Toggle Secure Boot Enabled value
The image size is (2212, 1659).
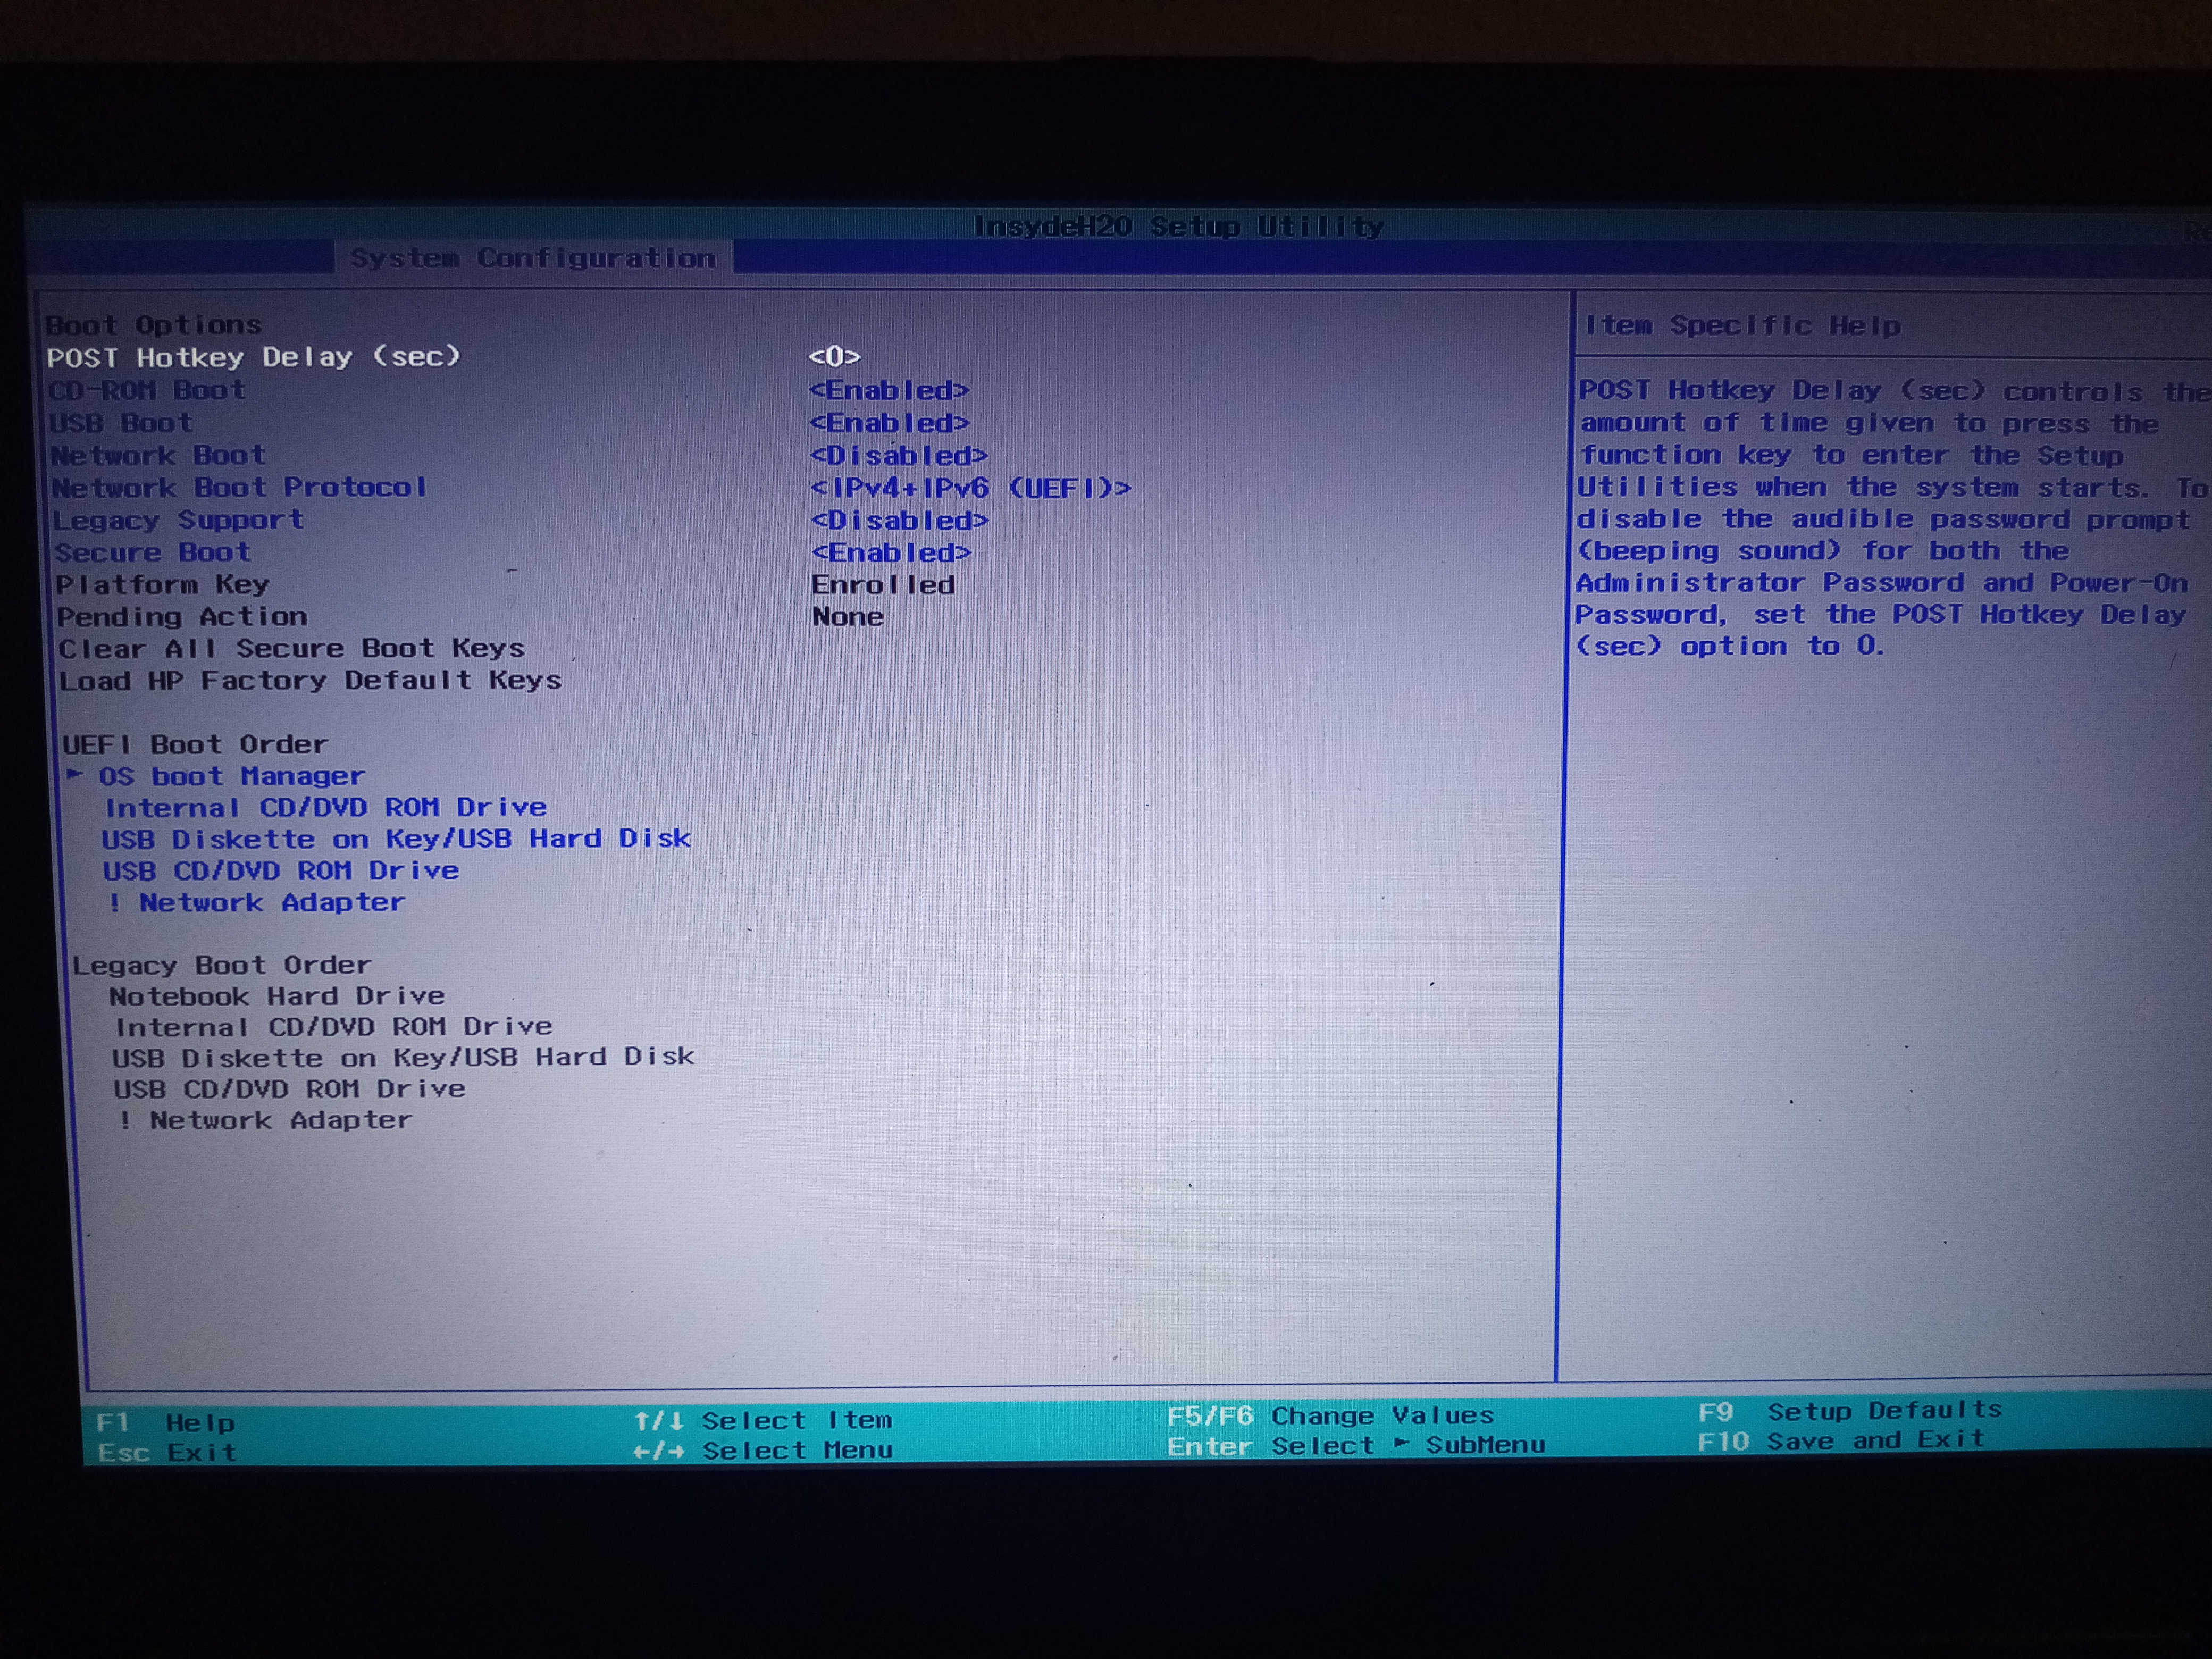coord(890,553)
